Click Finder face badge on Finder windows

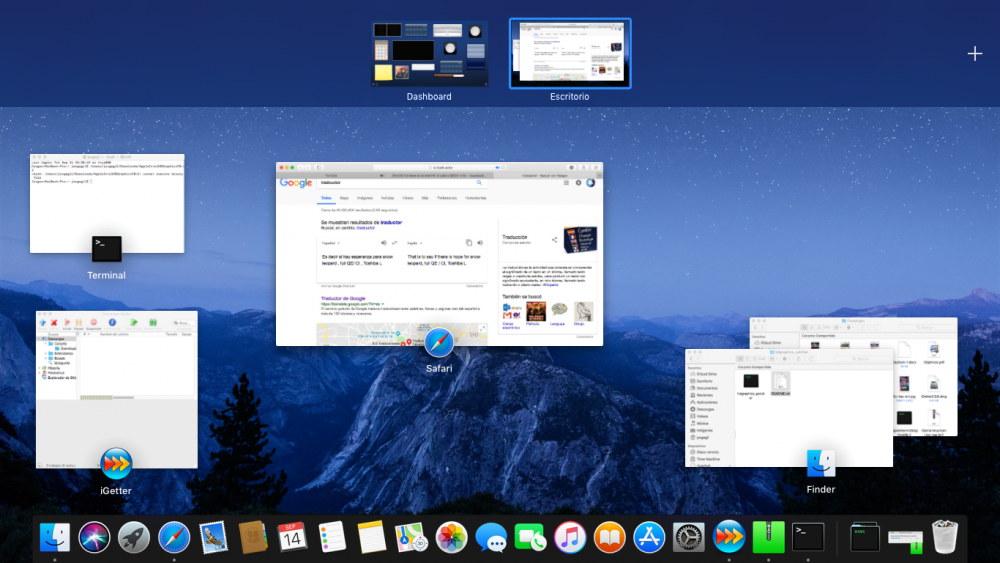point(821,464)
